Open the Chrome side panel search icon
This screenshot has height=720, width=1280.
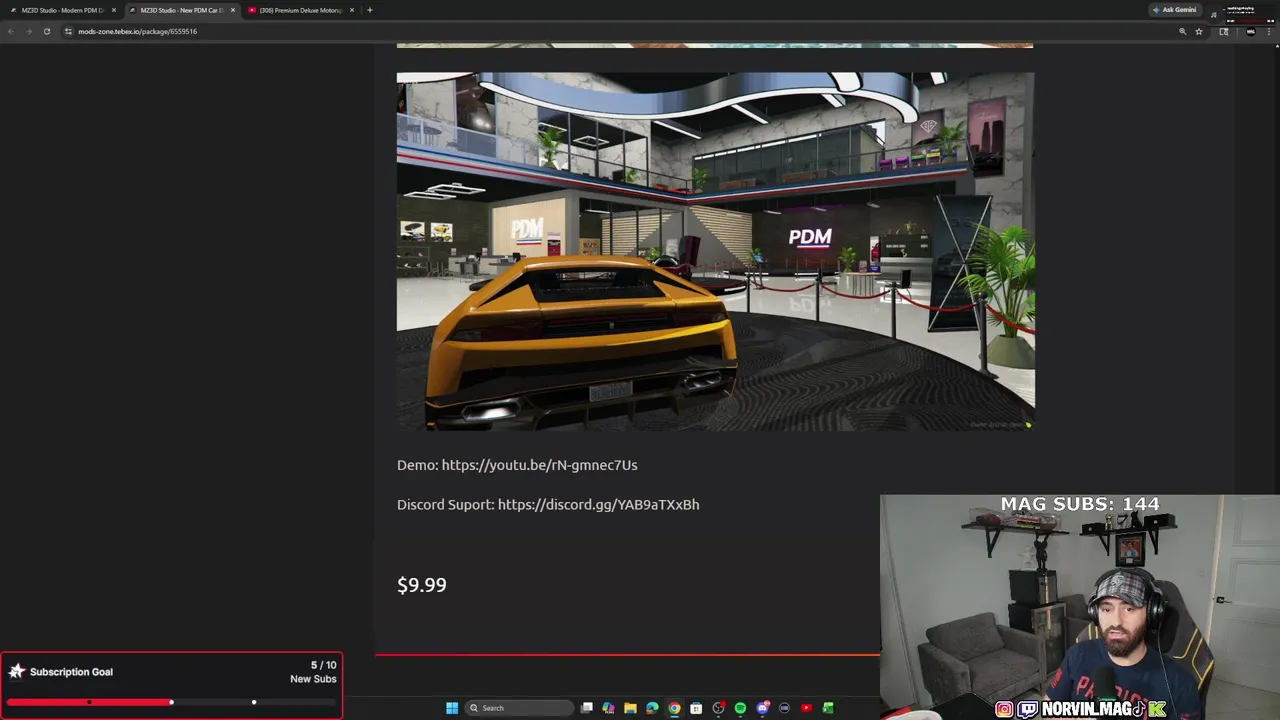1224,31
